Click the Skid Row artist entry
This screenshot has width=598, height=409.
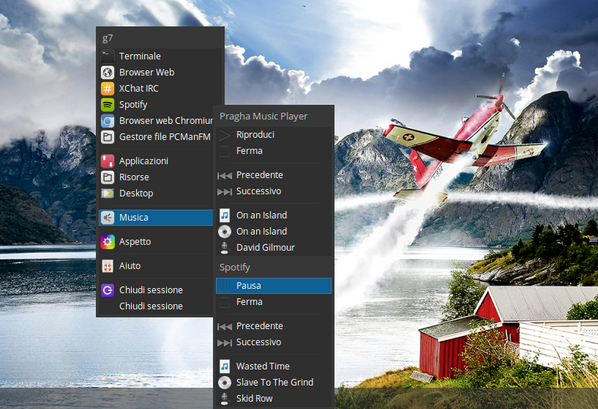click(274, 398)
